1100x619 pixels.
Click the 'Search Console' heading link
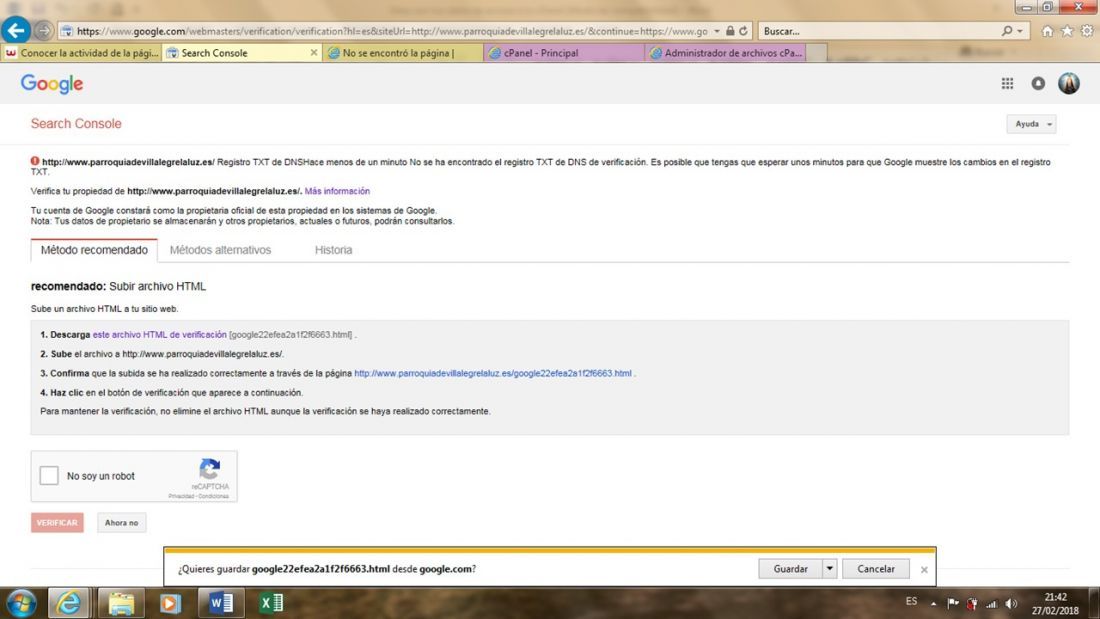(76, 124)
